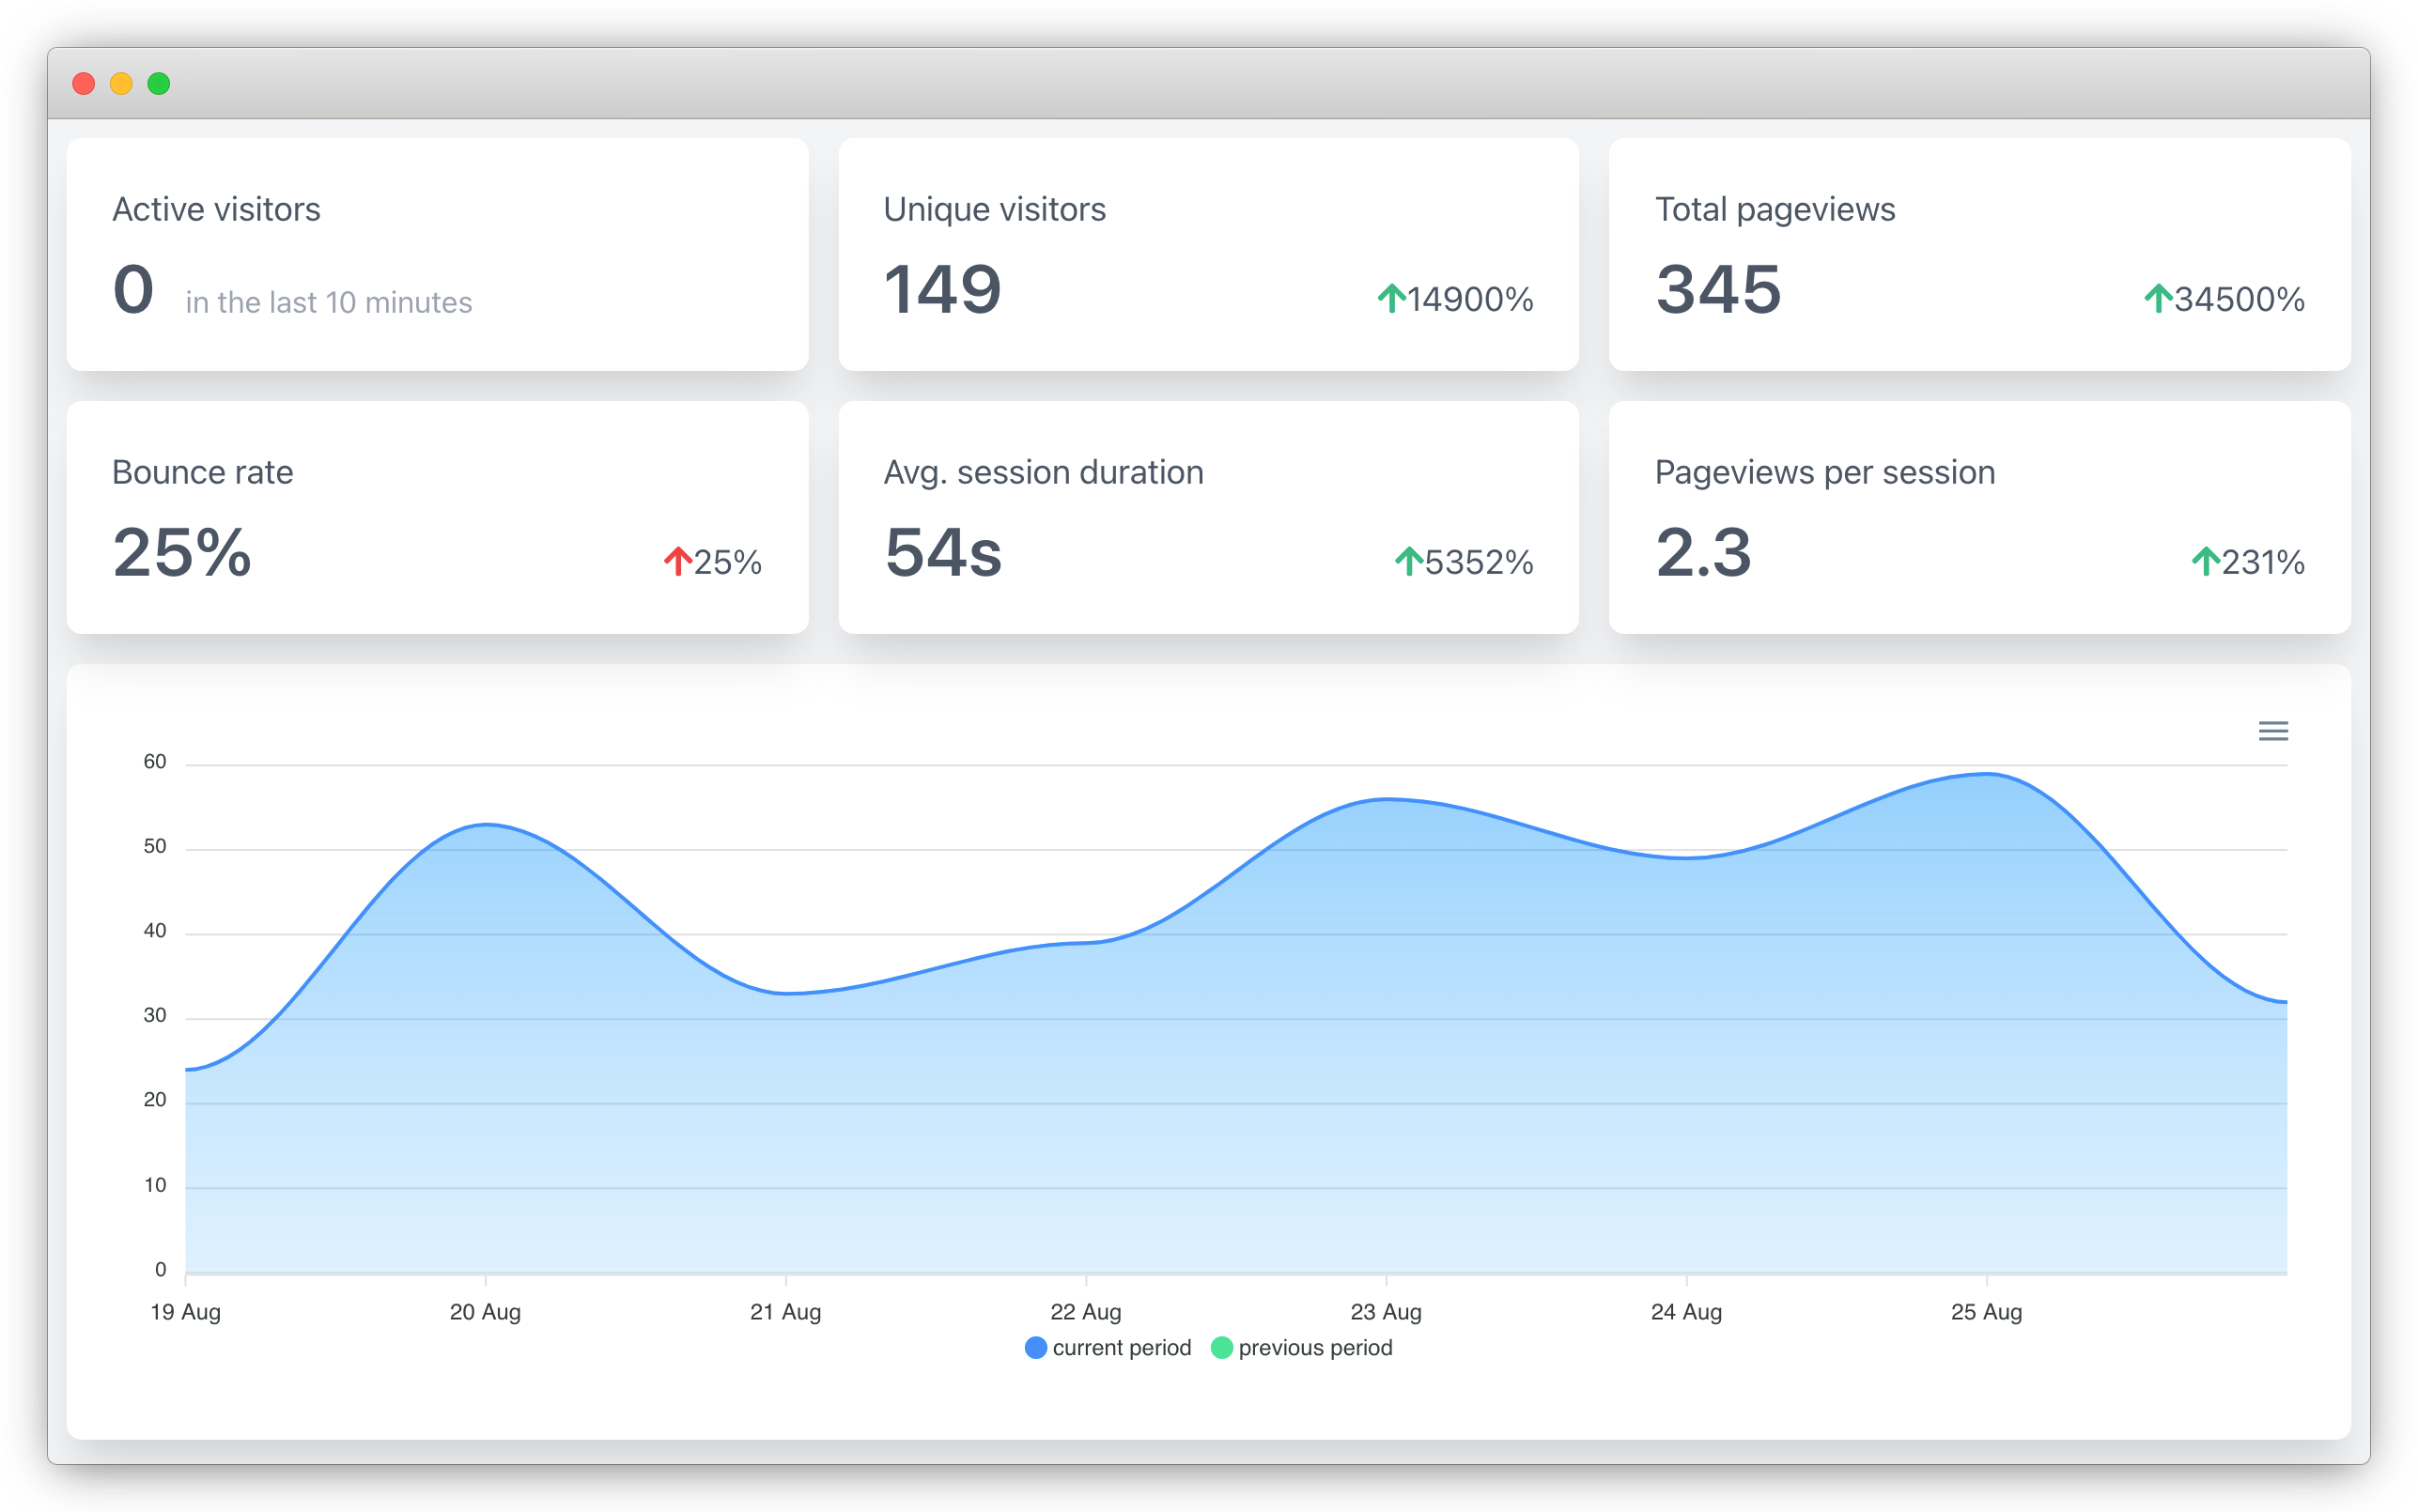This screenshot has width=2418, height=1512.
Task: Select the Pageviews per session card title
Action: pyautogui.click(x=1825, y=472)
